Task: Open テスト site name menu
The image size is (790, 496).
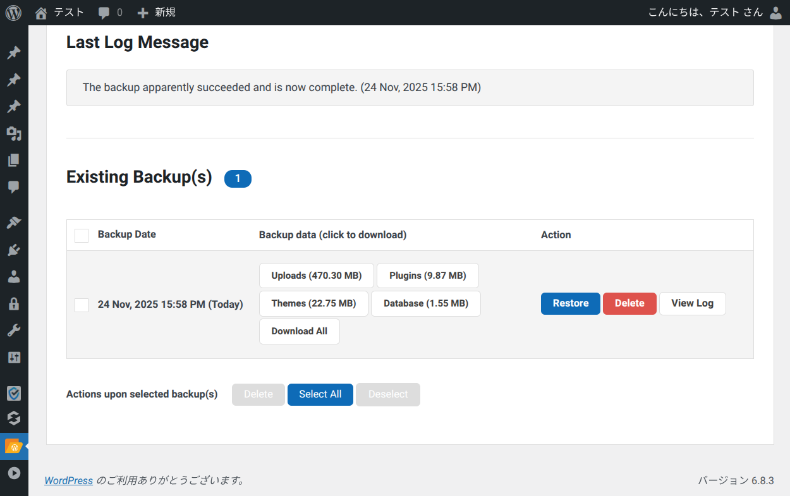Action: 69,12
